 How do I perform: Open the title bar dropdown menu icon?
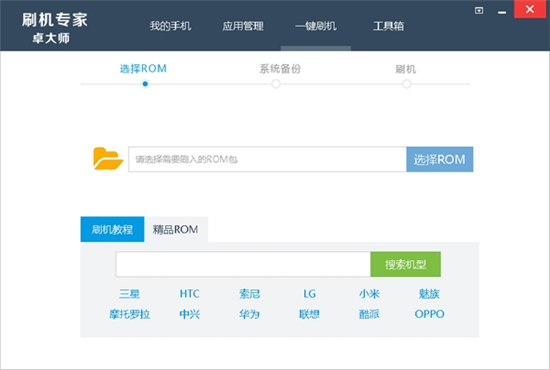pos(479,11)
